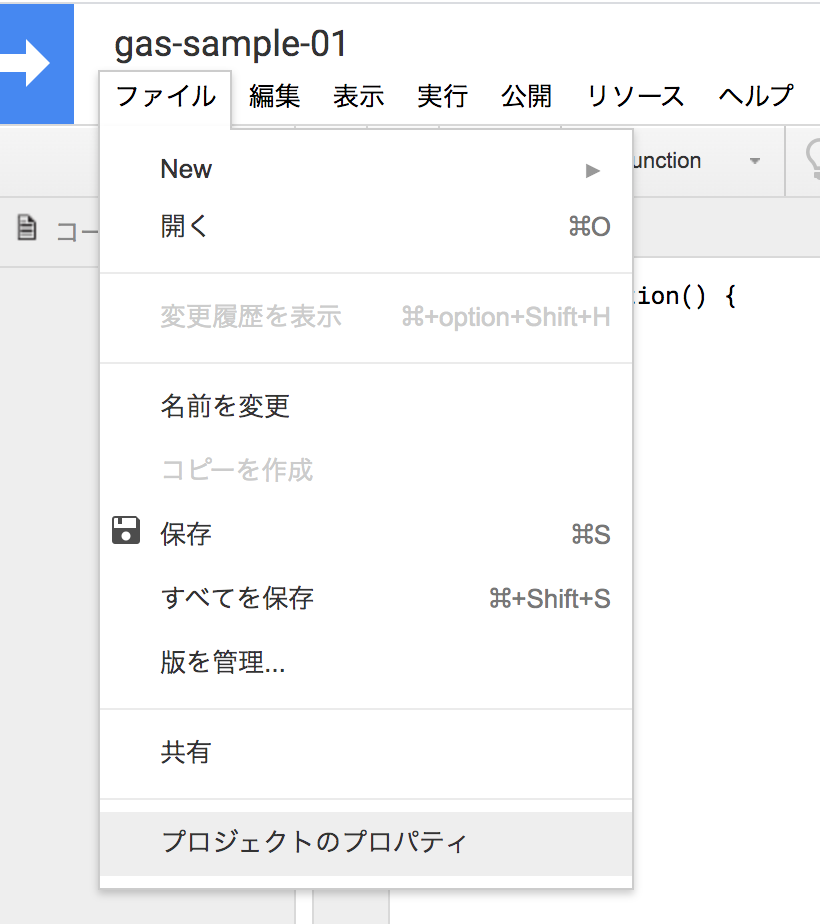Viewport: 820px width, 924px height.
Task: Open the リソース menu
Action: pos(634,96)
